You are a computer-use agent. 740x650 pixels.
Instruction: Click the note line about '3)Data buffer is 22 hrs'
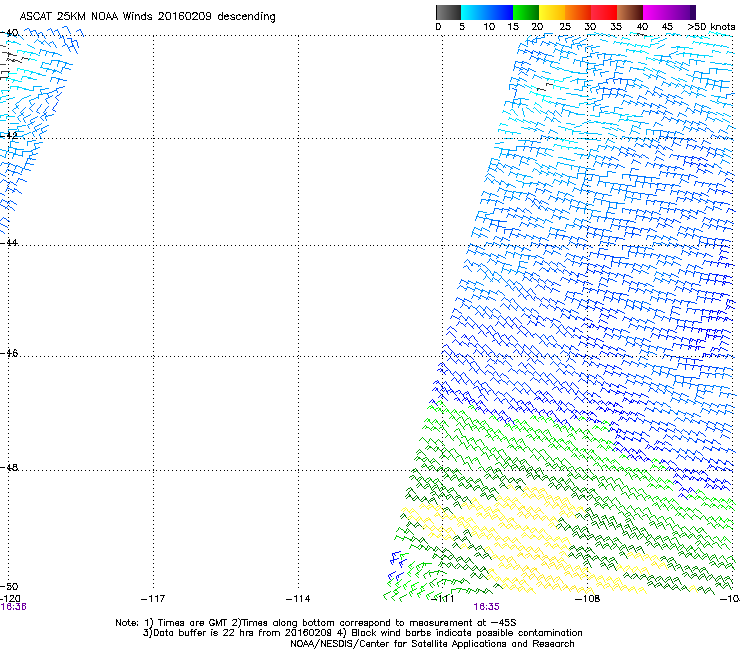click(362, 633)
